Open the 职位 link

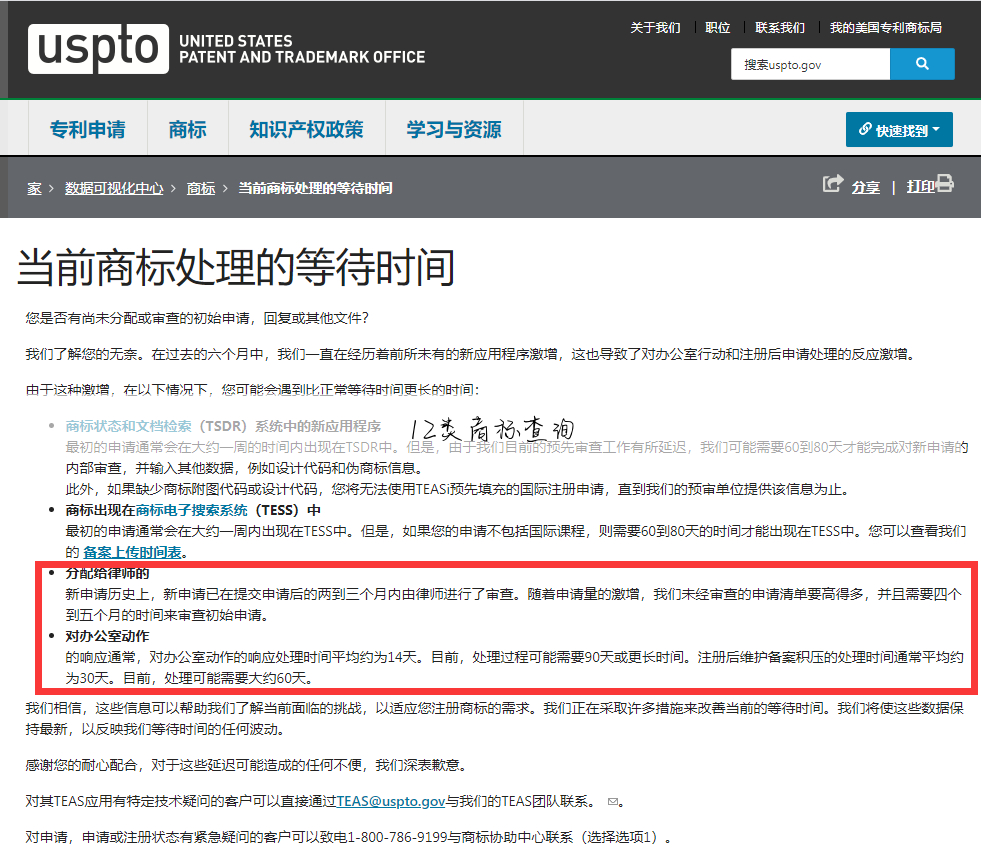click(718, 28)
